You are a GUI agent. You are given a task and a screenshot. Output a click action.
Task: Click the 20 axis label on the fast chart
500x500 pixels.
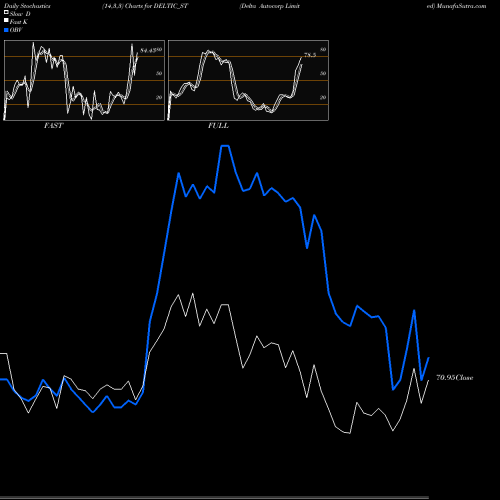pos(159,97)
